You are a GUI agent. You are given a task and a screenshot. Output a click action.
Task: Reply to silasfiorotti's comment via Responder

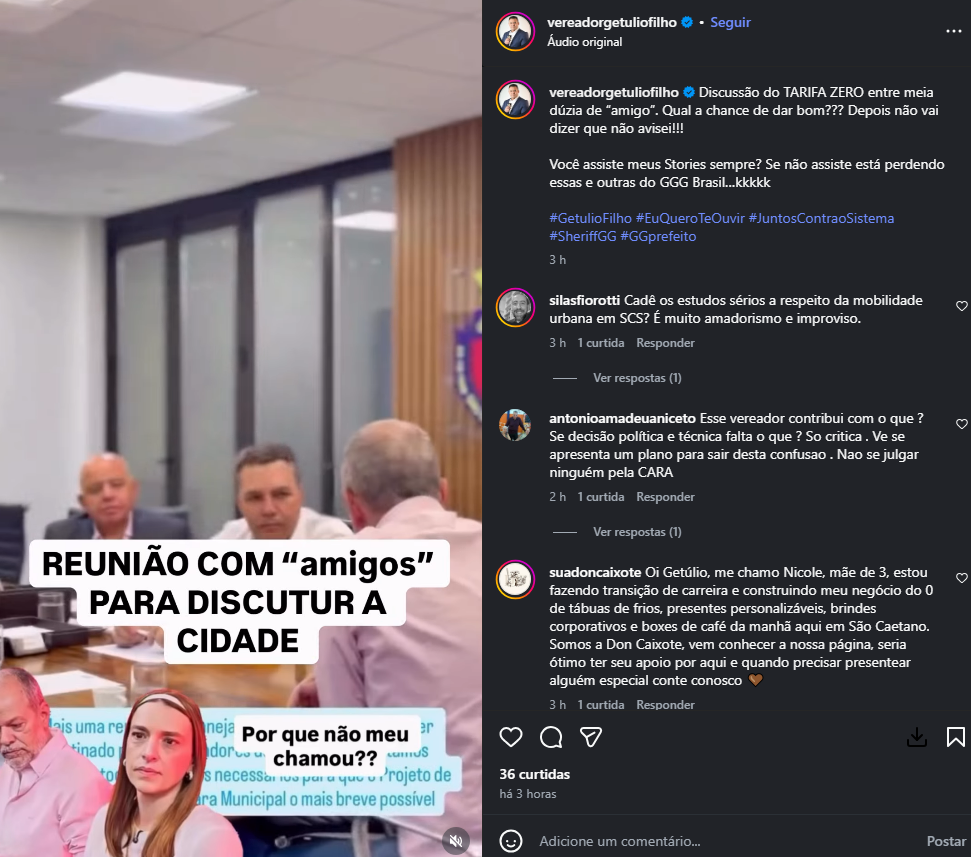coord(665,342)
